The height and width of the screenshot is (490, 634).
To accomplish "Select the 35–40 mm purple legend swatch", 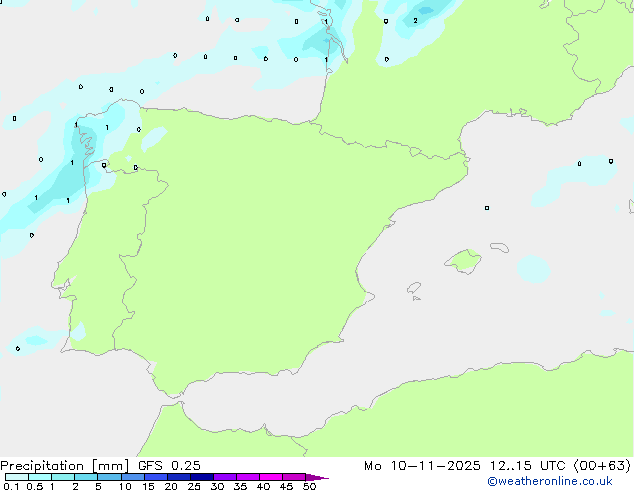I will (x=248, y=477).
